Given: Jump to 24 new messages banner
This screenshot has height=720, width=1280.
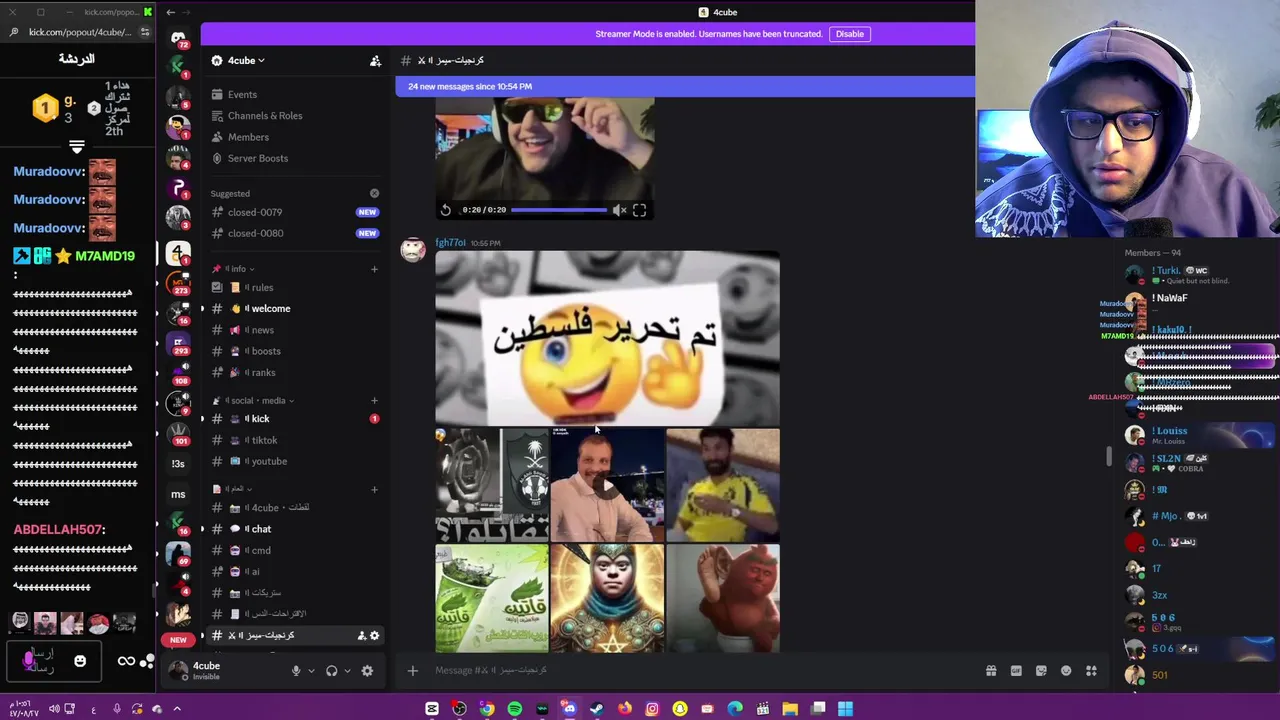Looking at the screenshot, I should pos(685,87).
